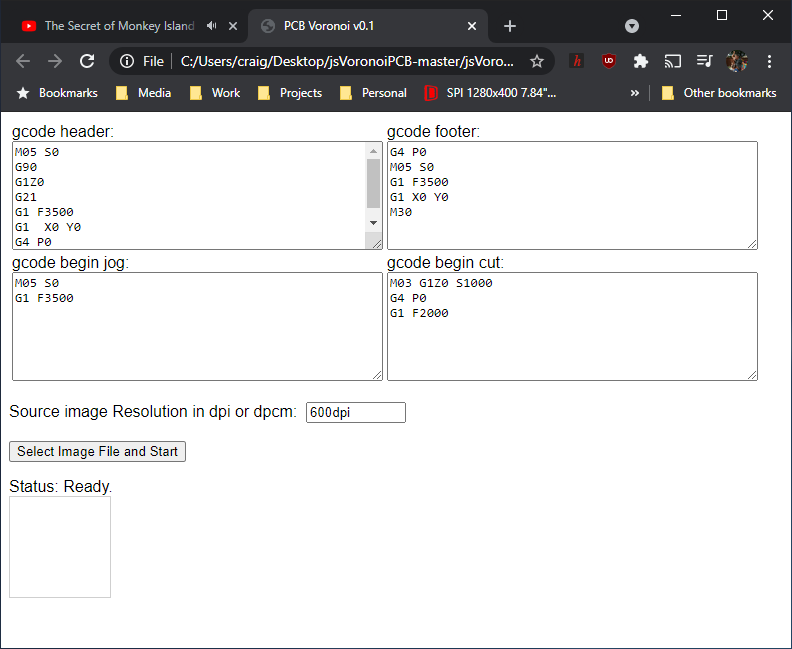
Task: View site information for File URL
Action: coord(127,61)
